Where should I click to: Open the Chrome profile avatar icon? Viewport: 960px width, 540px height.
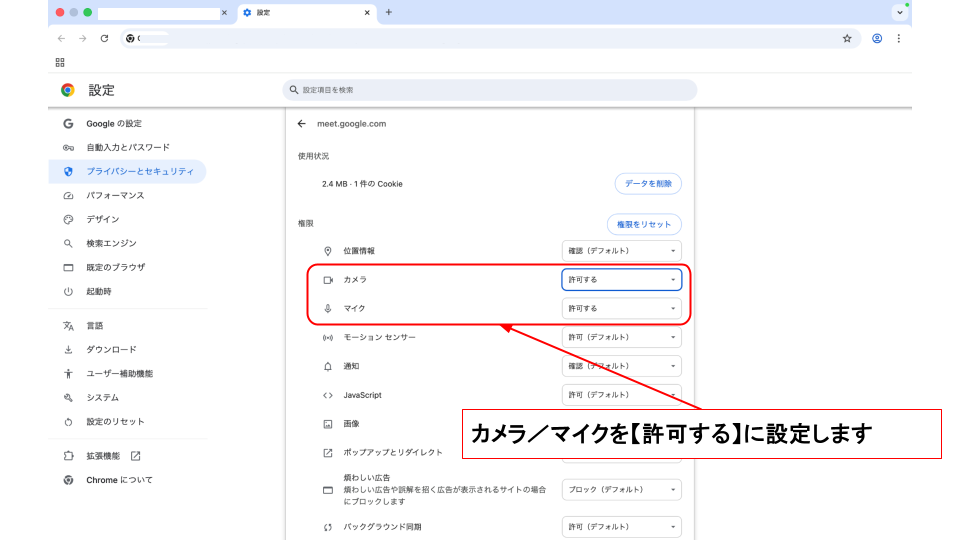pyautogui.click(x=877, y=38)
